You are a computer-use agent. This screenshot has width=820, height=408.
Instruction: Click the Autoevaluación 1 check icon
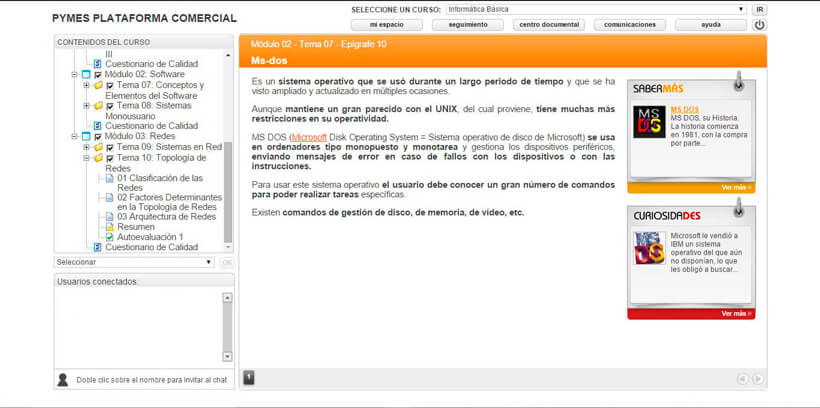coord(109,237)
